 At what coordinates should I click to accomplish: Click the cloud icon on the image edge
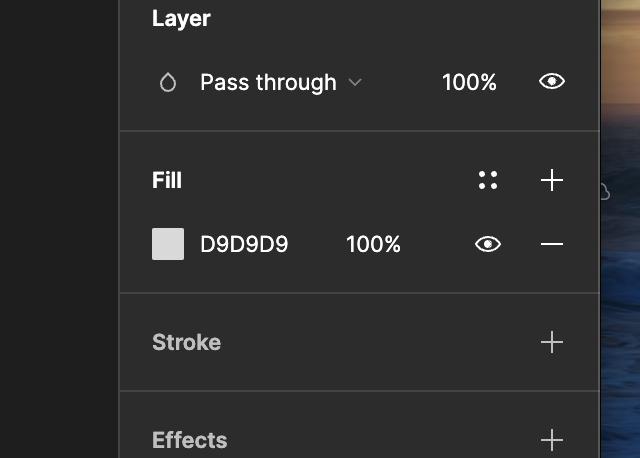tap(605, 192)
